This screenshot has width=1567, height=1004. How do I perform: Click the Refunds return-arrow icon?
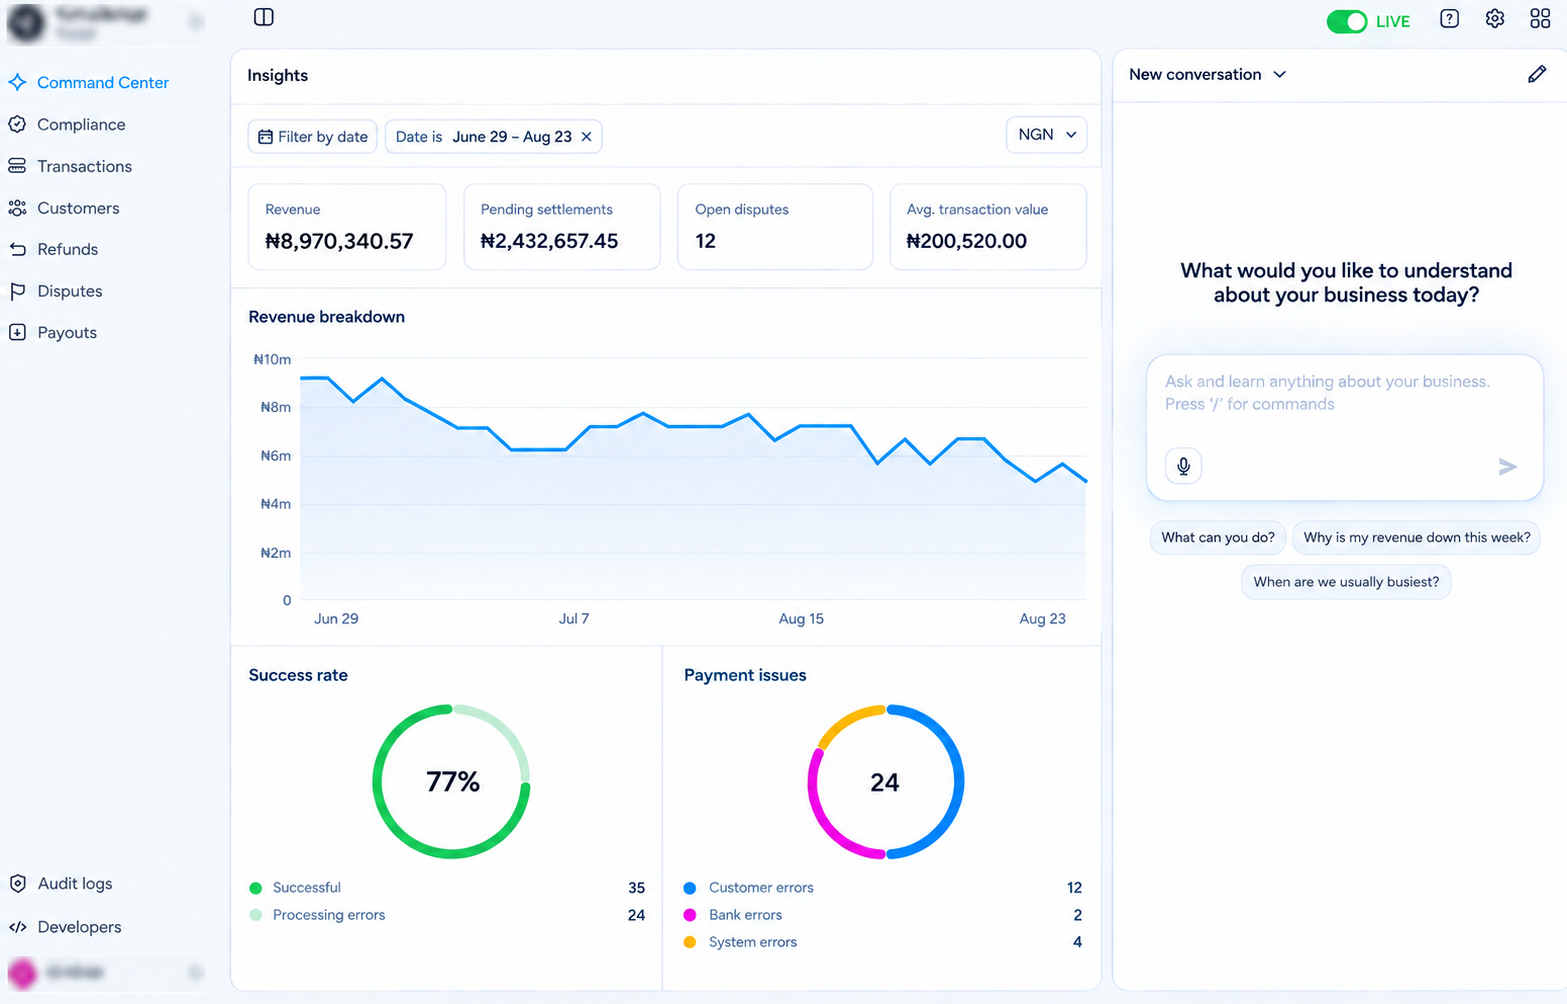[17, 249]
